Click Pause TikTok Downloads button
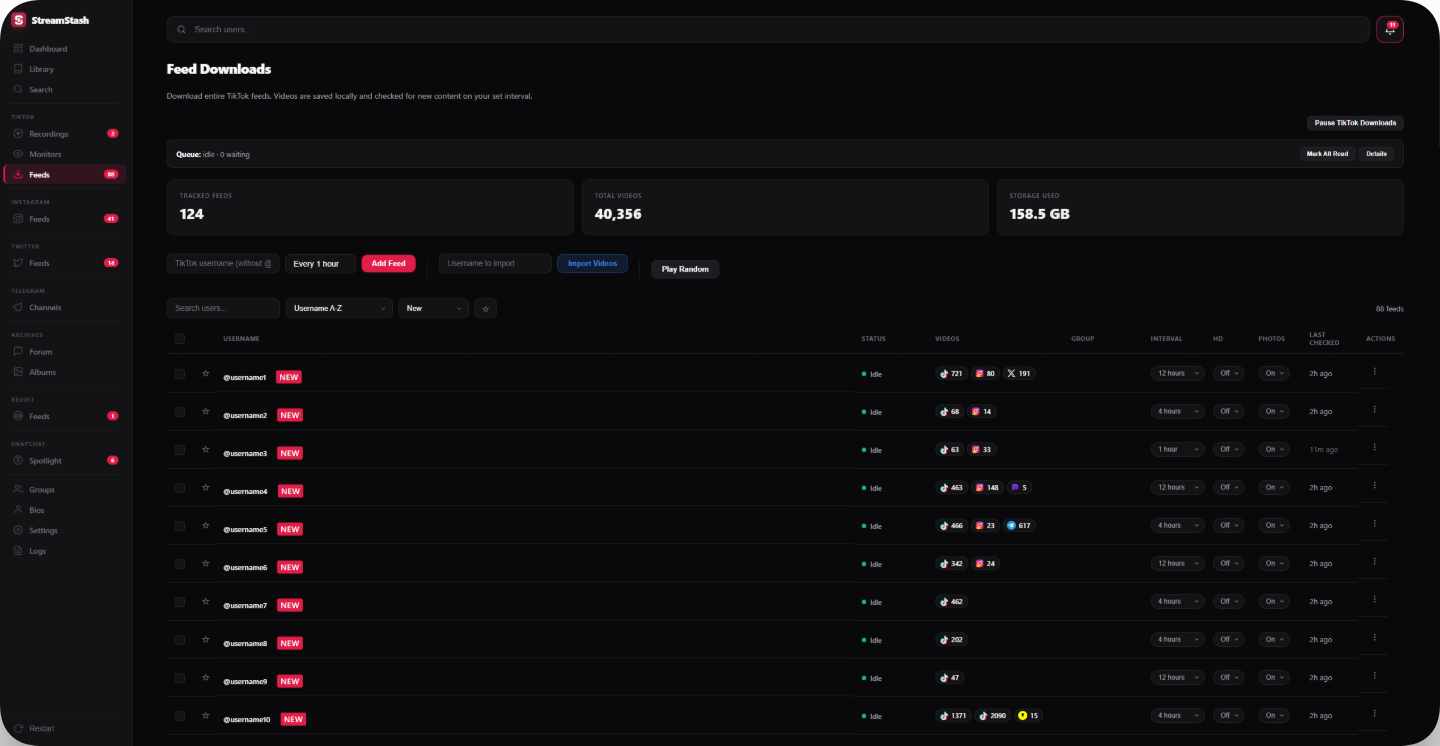This screenshot has height=746, width=1440. point(1354,123)
